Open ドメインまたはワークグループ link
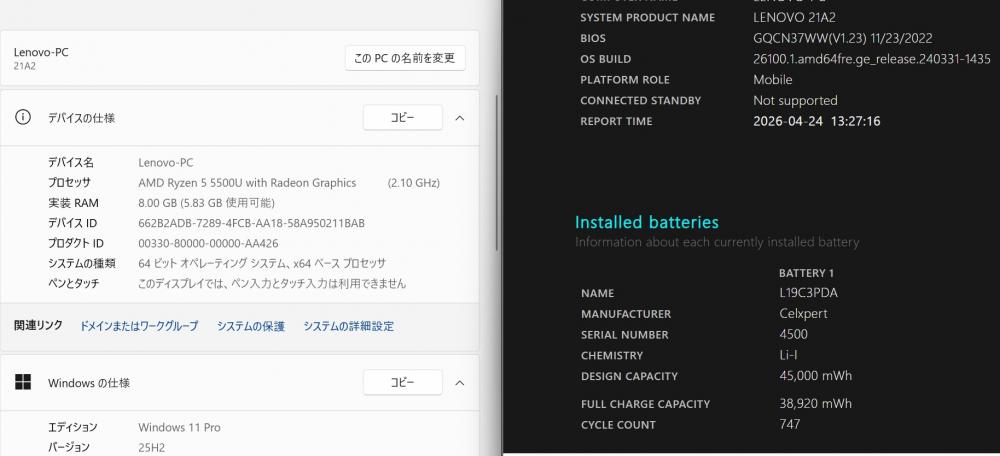Screen dimensions: 1000x456 click(139, 326)
